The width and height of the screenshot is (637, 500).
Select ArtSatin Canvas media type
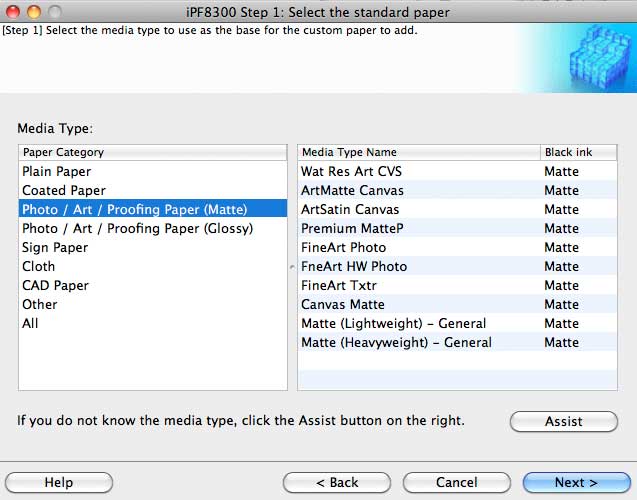457,210
